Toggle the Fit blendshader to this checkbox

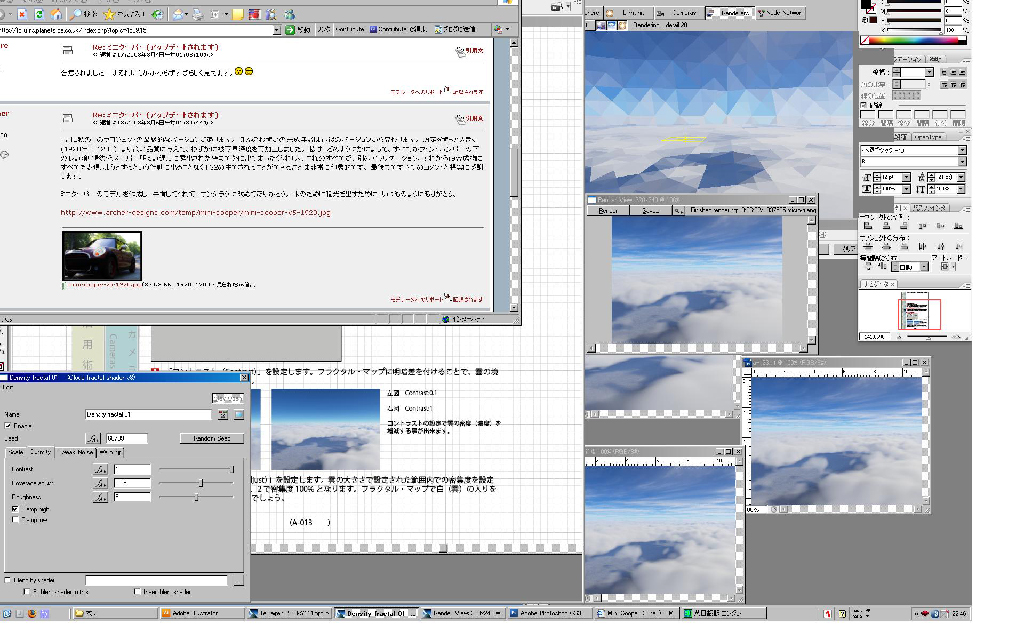point(26,592)
